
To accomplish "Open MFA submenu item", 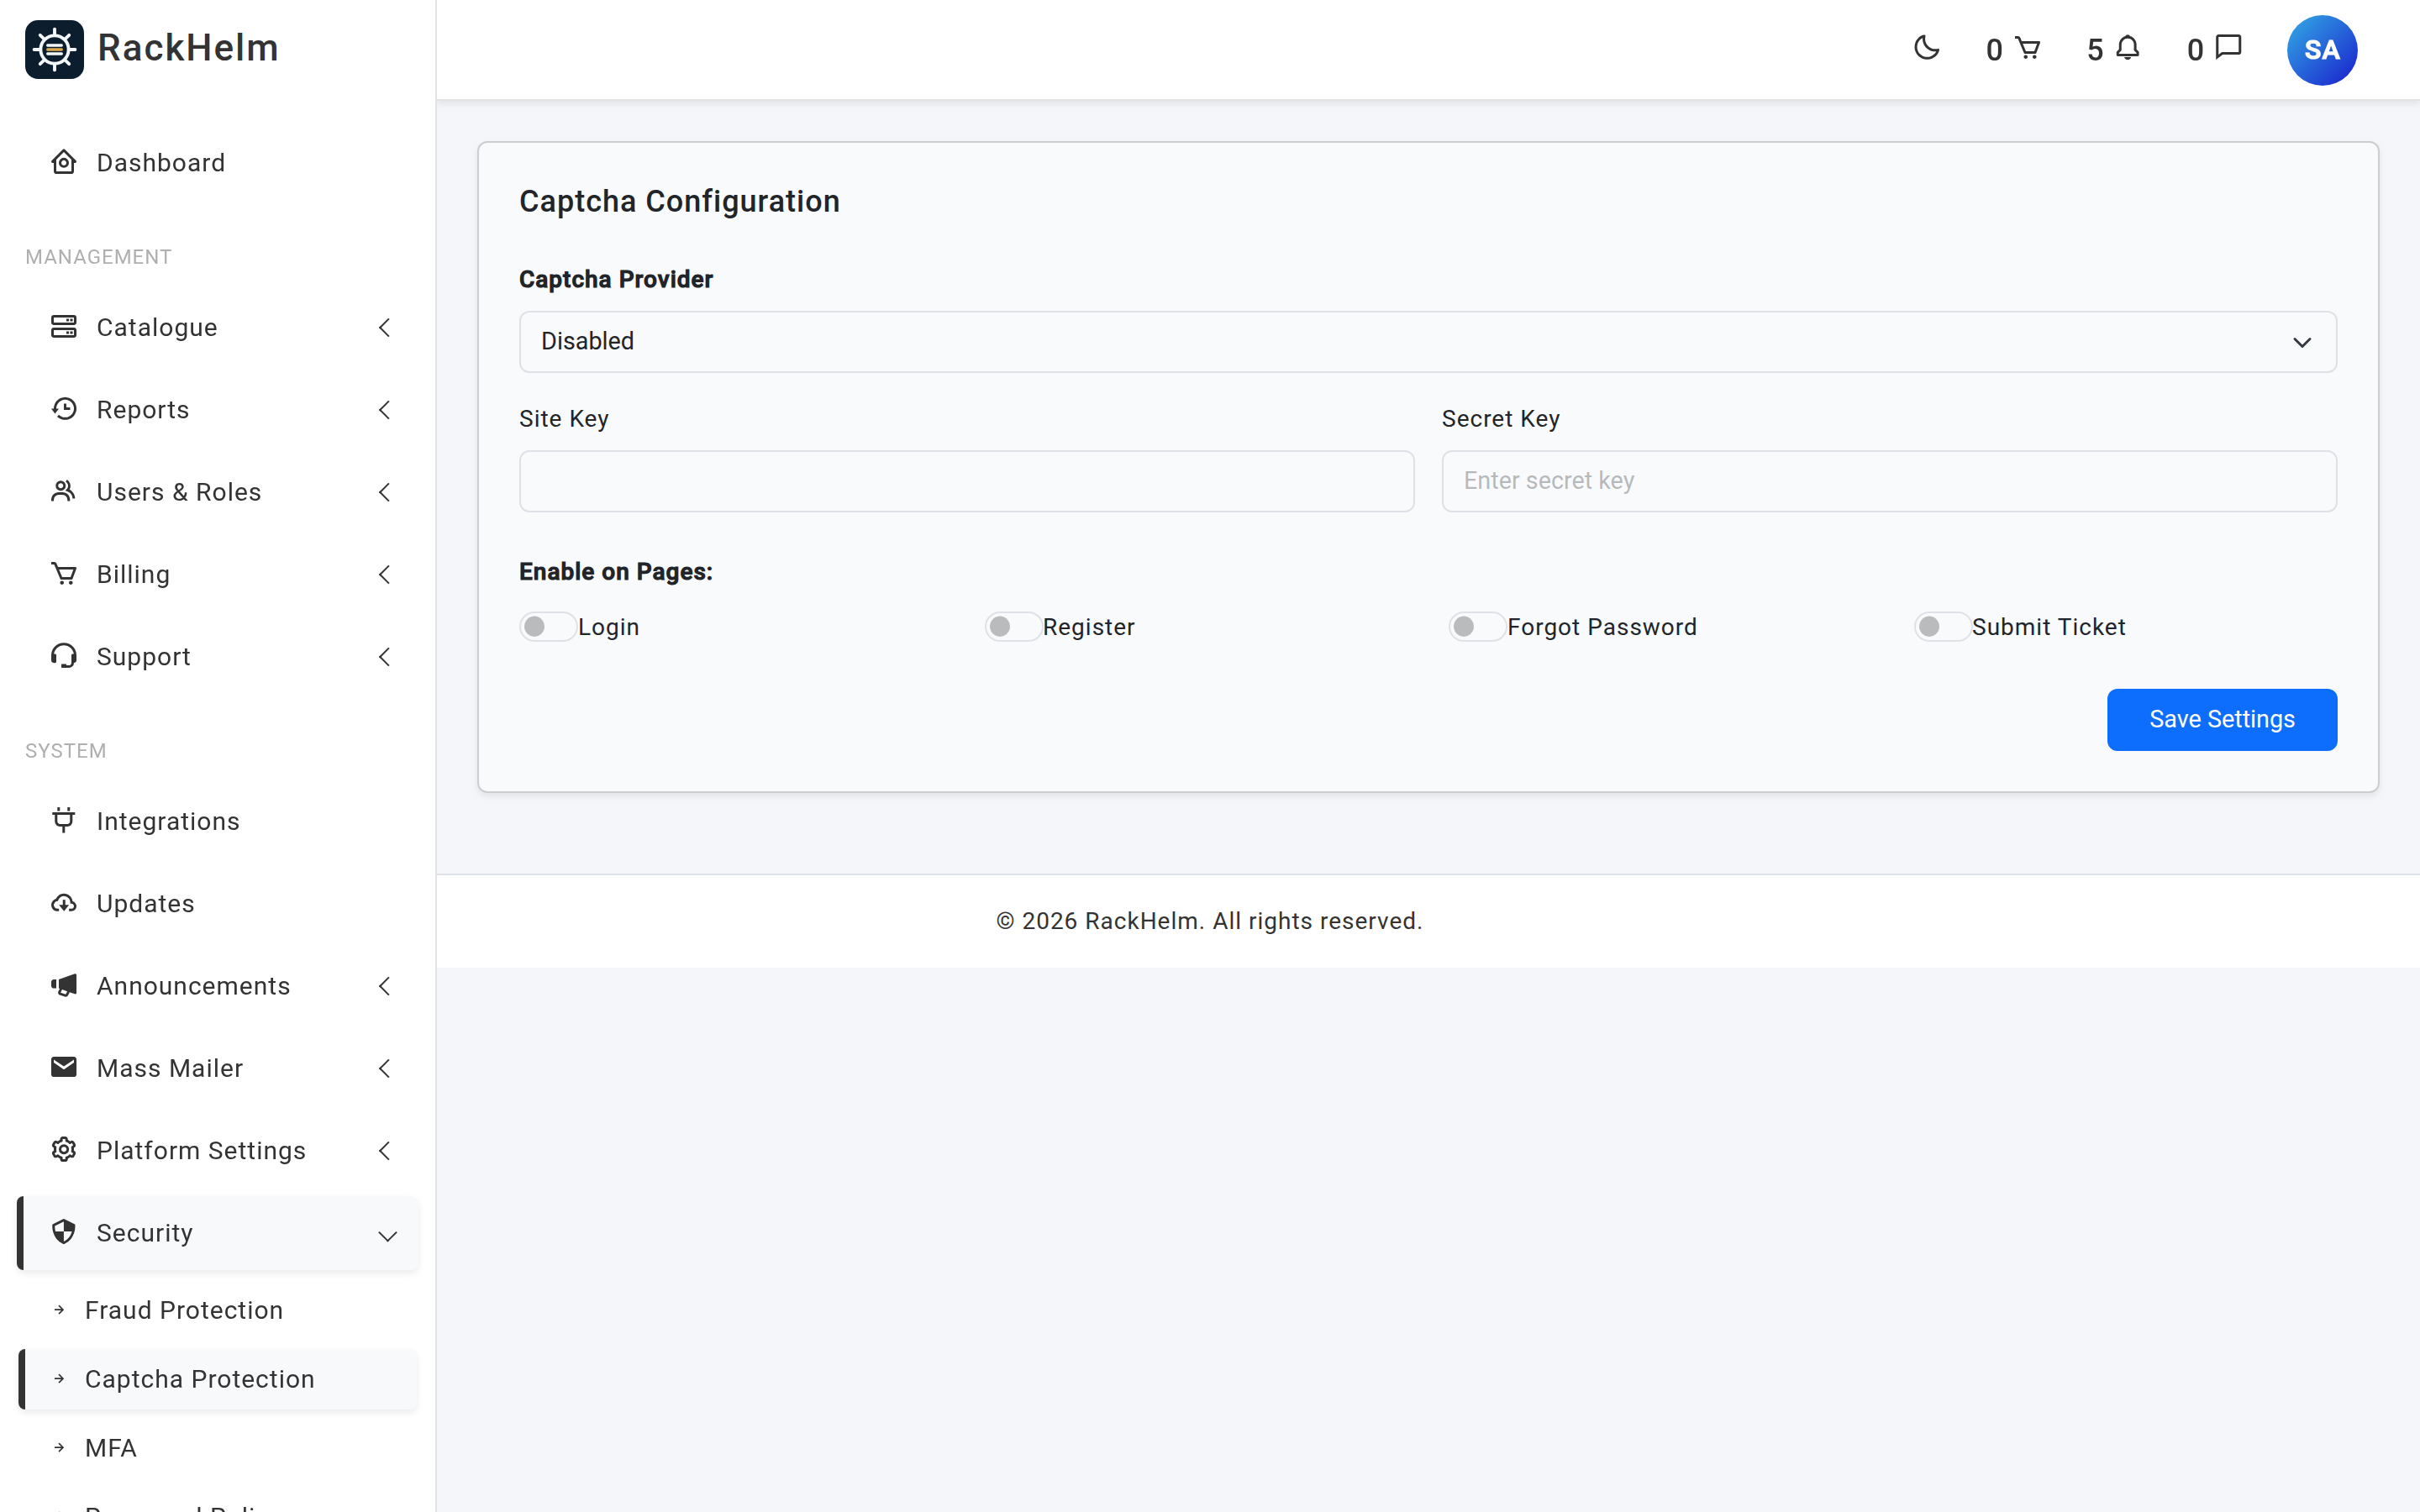I will pyautogui.click(x=219, y=1448).
